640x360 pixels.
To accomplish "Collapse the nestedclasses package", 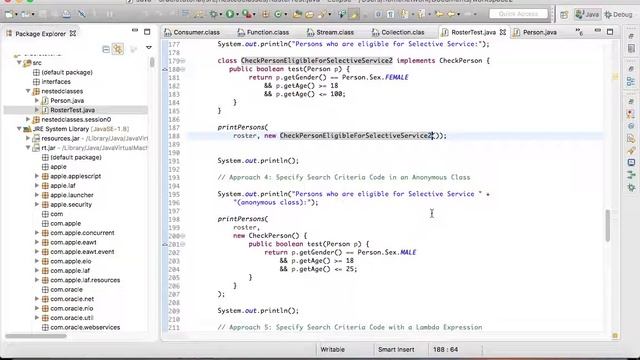I will [28, 91].
